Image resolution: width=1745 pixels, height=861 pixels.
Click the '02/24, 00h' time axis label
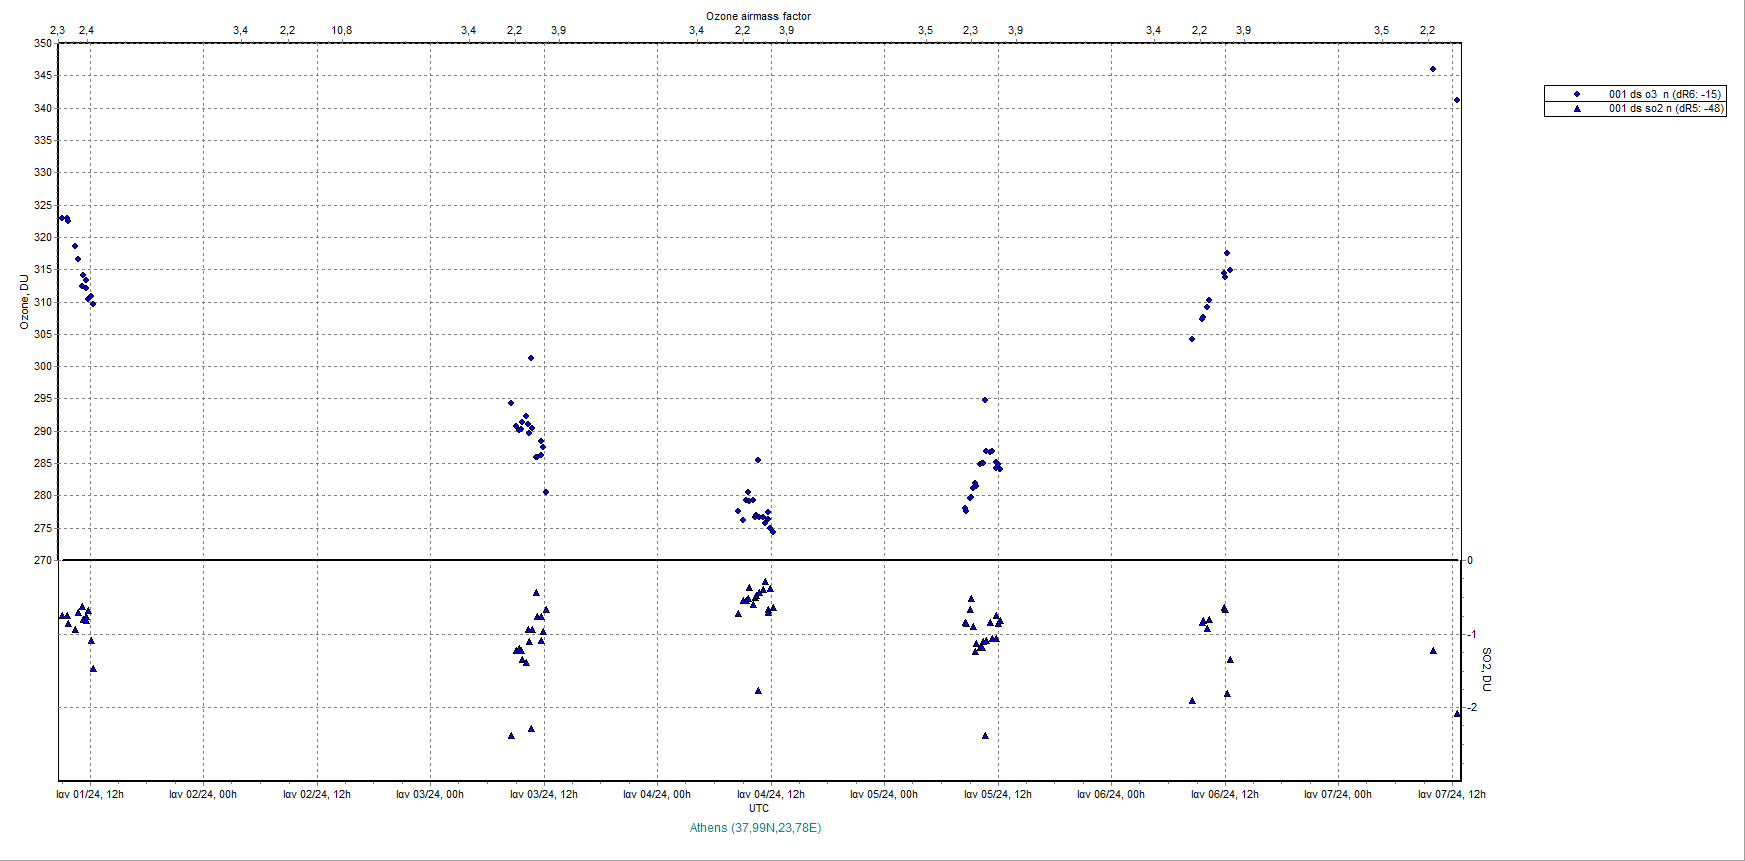tap(203, 794)
